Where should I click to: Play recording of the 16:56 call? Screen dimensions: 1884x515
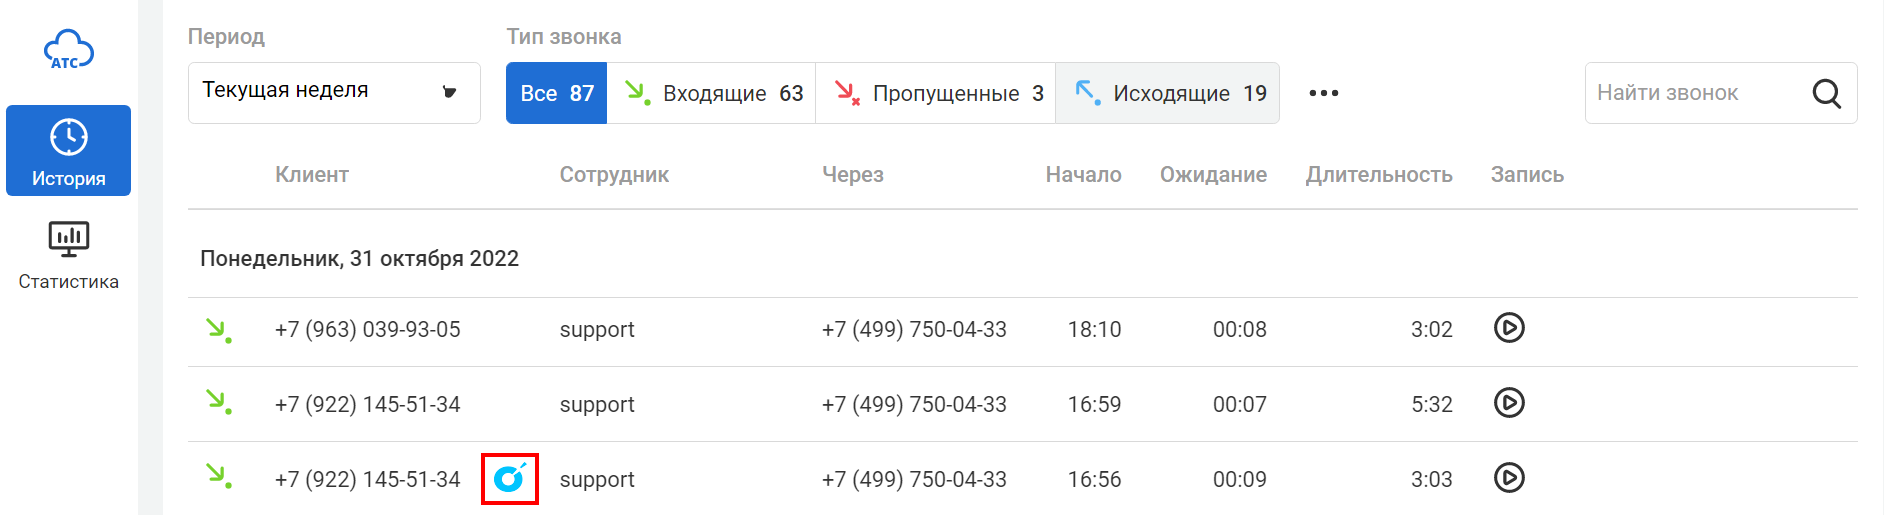pos(1508,478)
